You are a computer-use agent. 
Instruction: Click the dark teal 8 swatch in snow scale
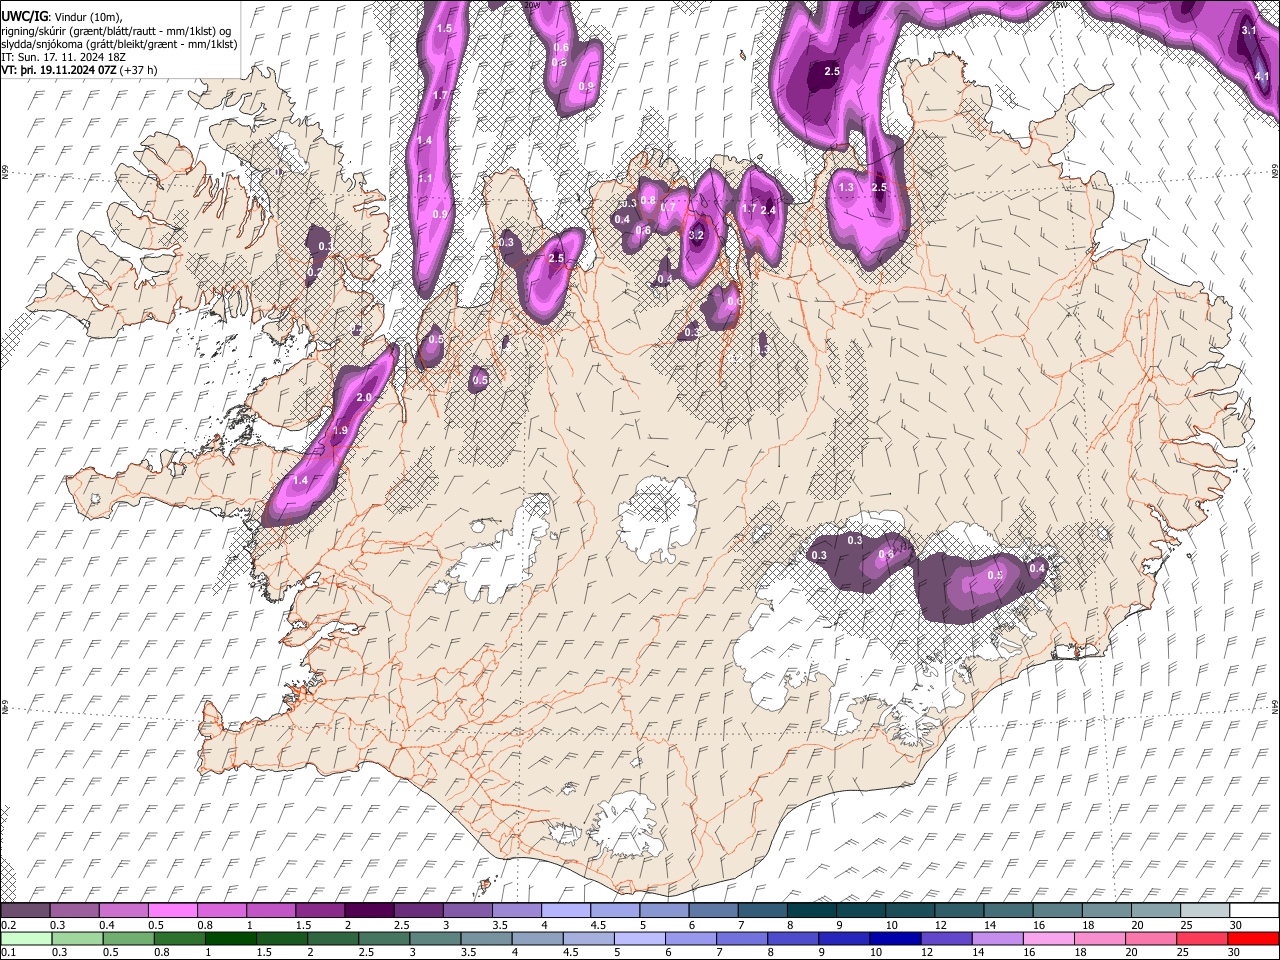812,911
